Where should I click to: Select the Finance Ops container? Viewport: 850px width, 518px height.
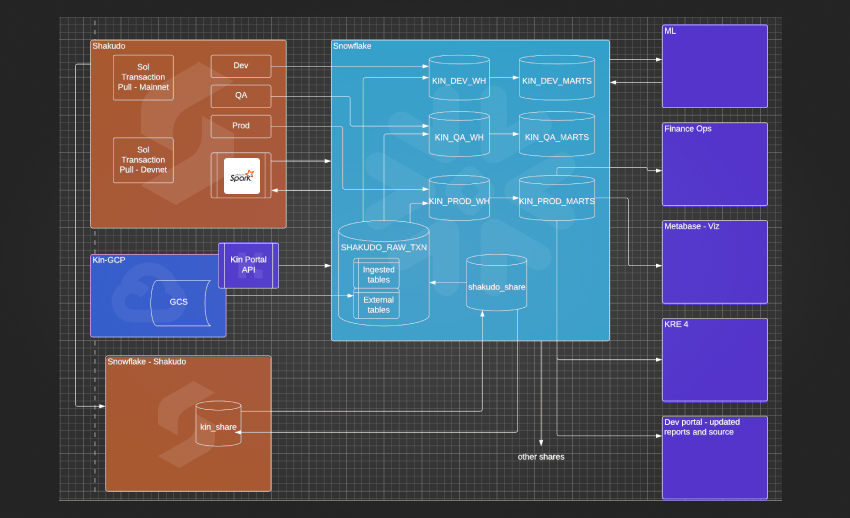[x=714, y=164]
